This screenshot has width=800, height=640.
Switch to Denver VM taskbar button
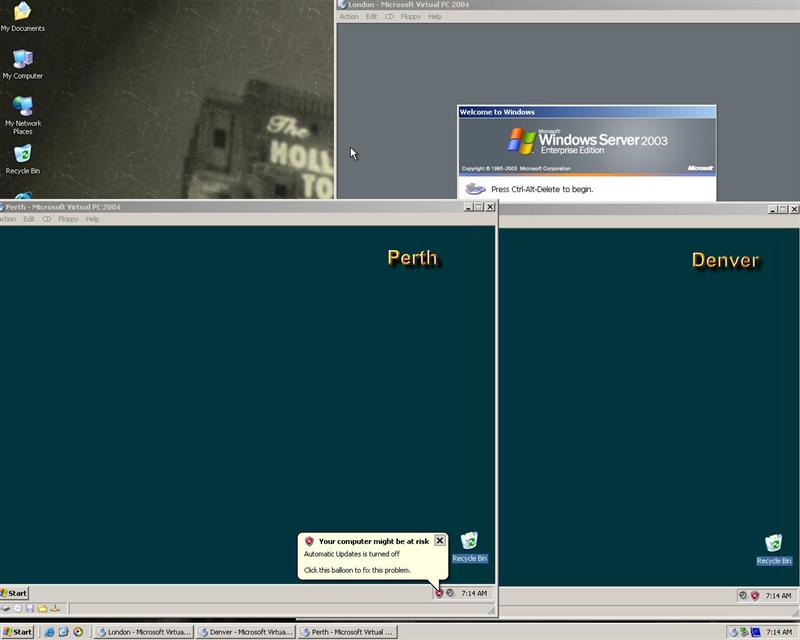coord(246,632)
